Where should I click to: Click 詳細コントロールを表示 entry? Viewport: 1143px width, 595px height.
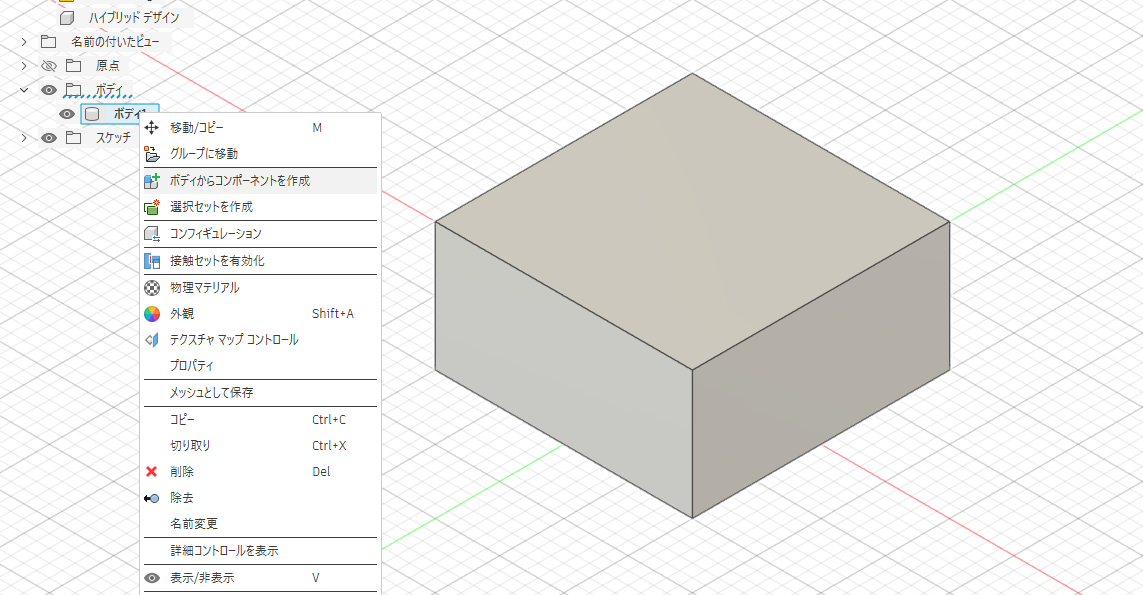(x=224, y=551)
